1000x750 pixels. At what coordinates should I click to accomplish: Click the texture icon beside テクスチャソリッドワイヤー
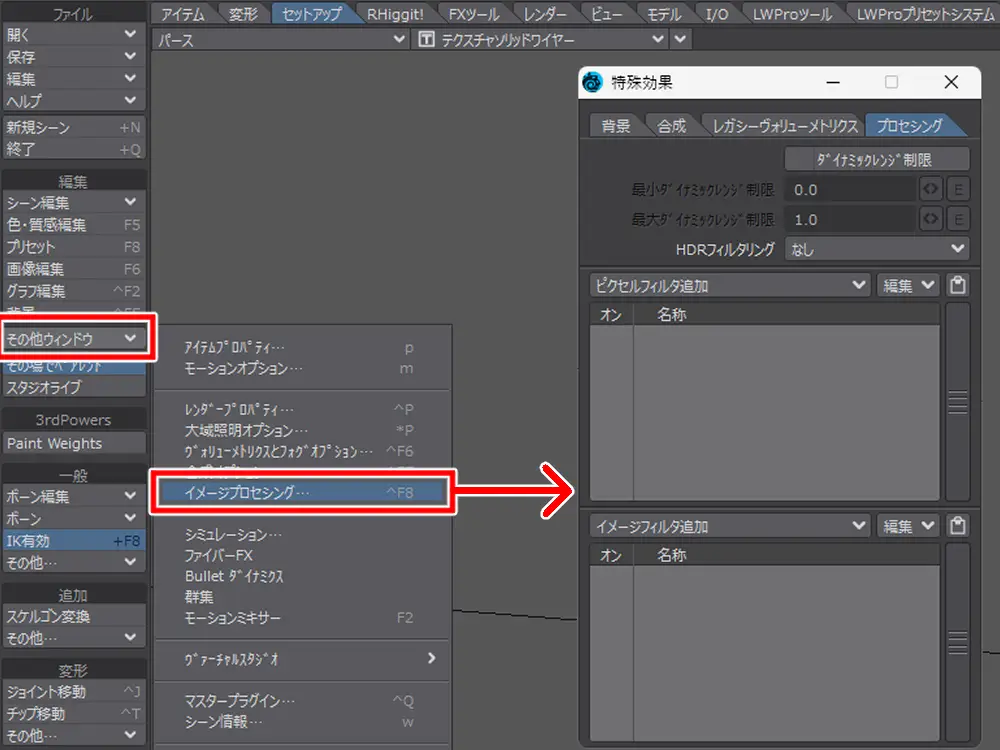pyautogui.click(x=427, y=39)
